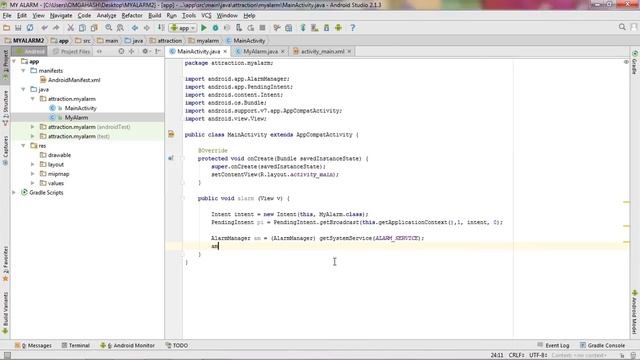Screen dimensions: 640x360
Task: Click the Collapse All icon in the project panel
Action: click(x=132, y=51)
